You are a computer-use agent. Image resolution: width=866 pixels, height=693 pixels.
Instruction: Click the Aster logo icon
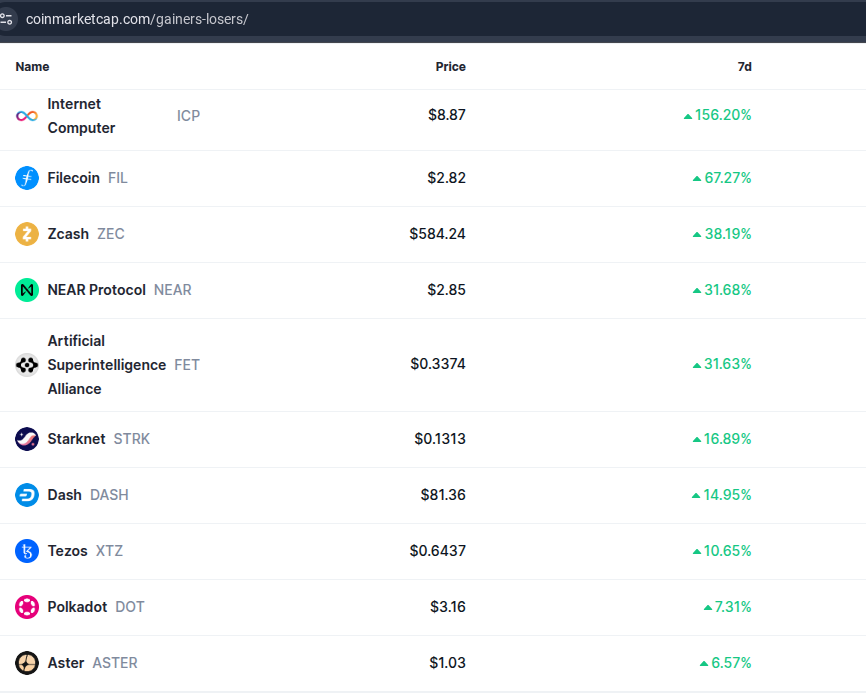(27, 663)
